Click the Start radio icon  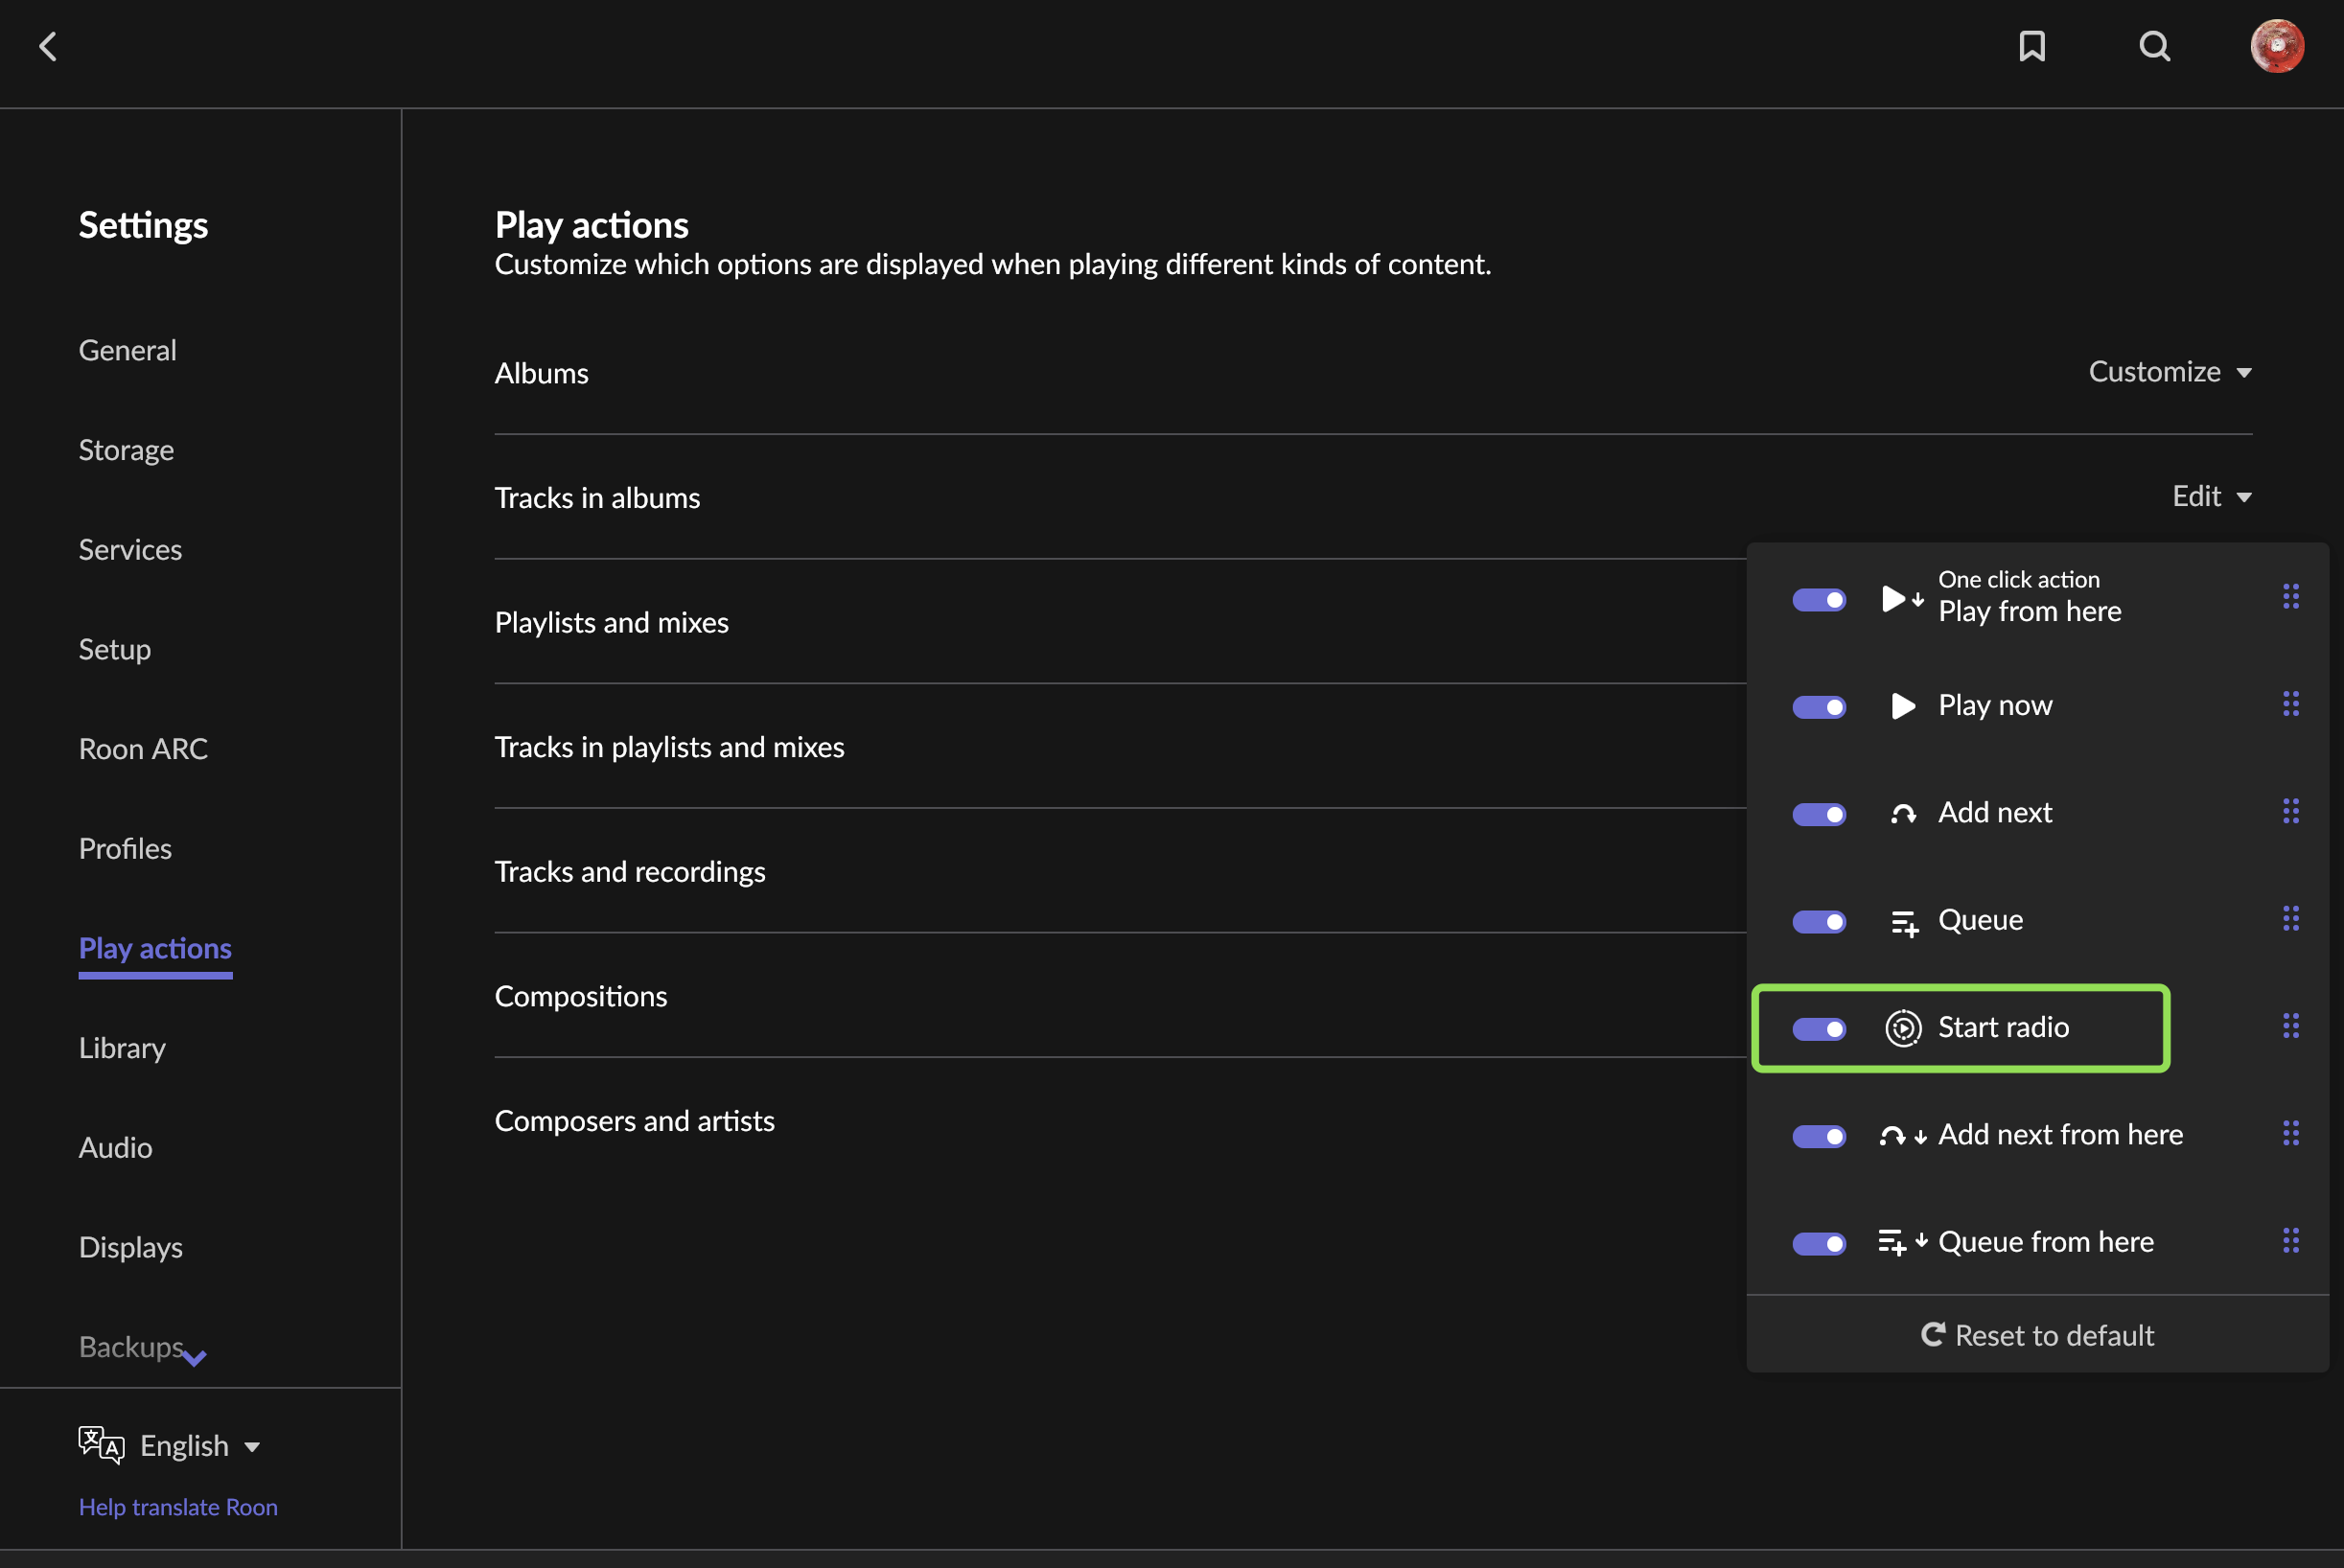(x=1903, y=1028)
